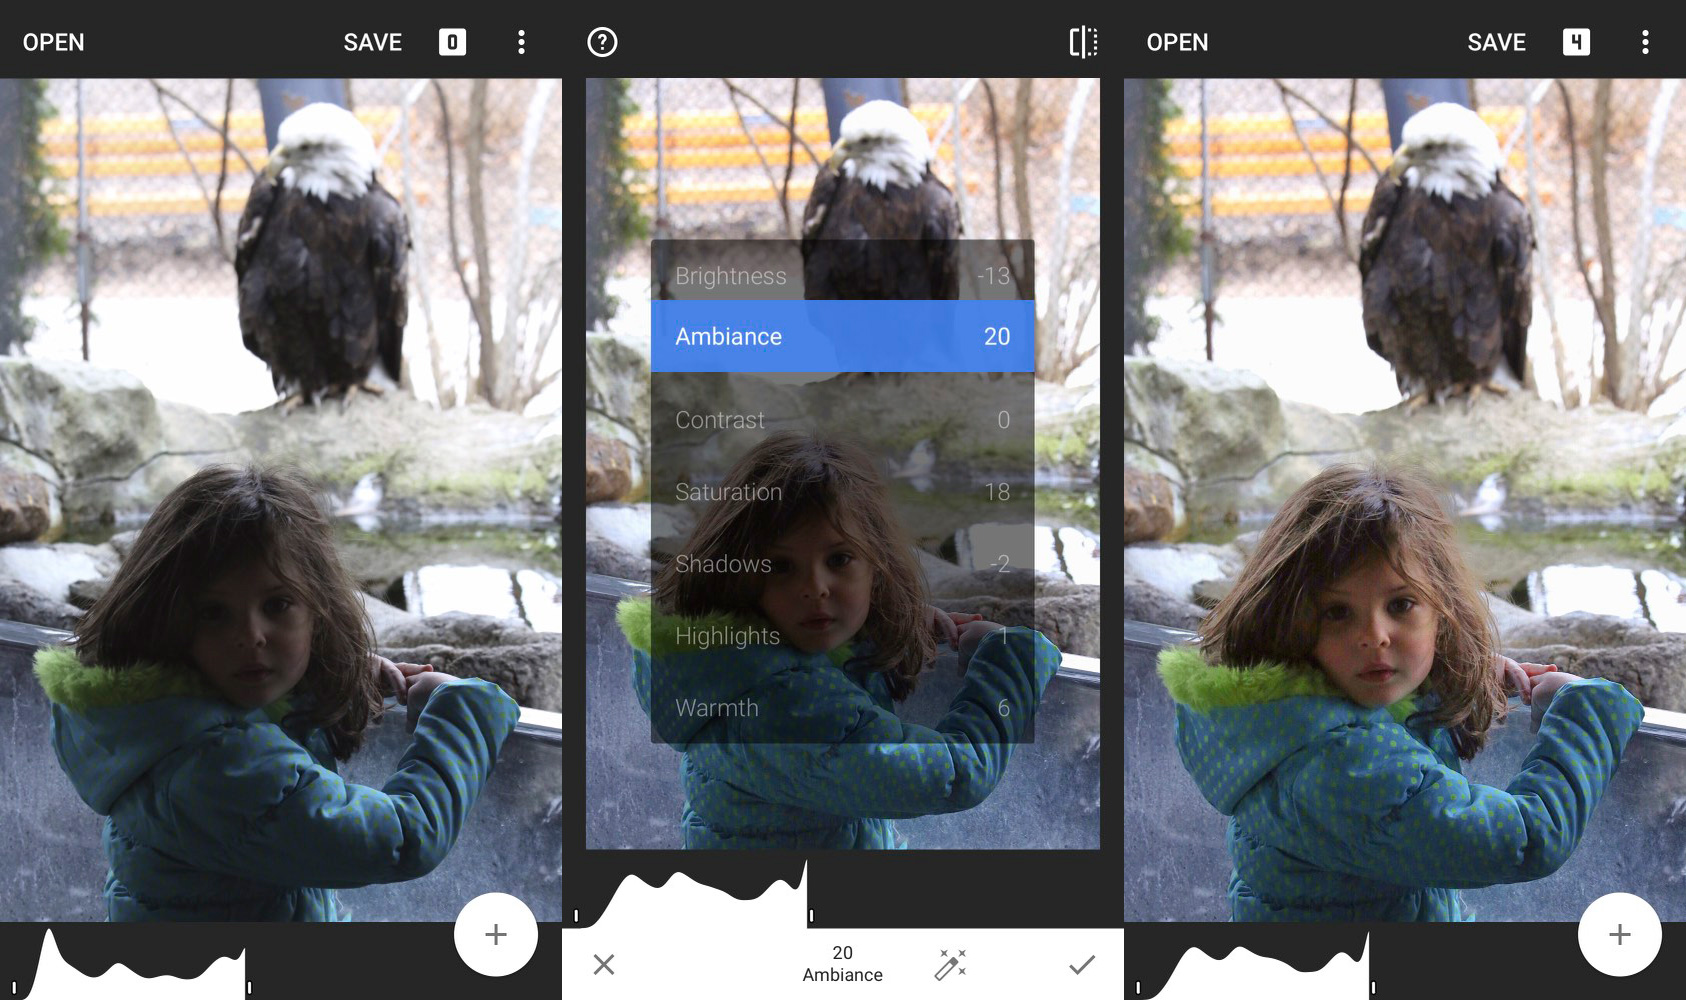Select the Brightness adjustment
The image size is (1686, 1000).
coord(841,275)
